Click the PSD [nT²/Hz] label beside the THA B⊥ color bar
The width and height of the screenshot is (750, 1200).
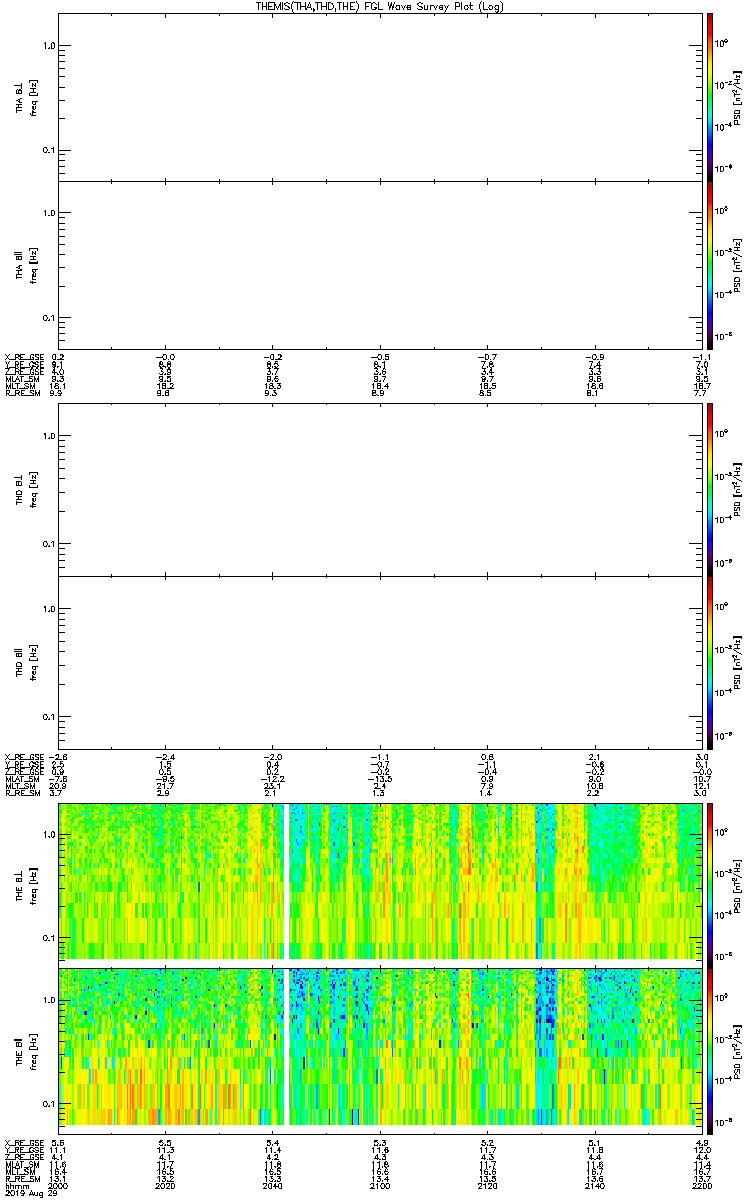739,97
